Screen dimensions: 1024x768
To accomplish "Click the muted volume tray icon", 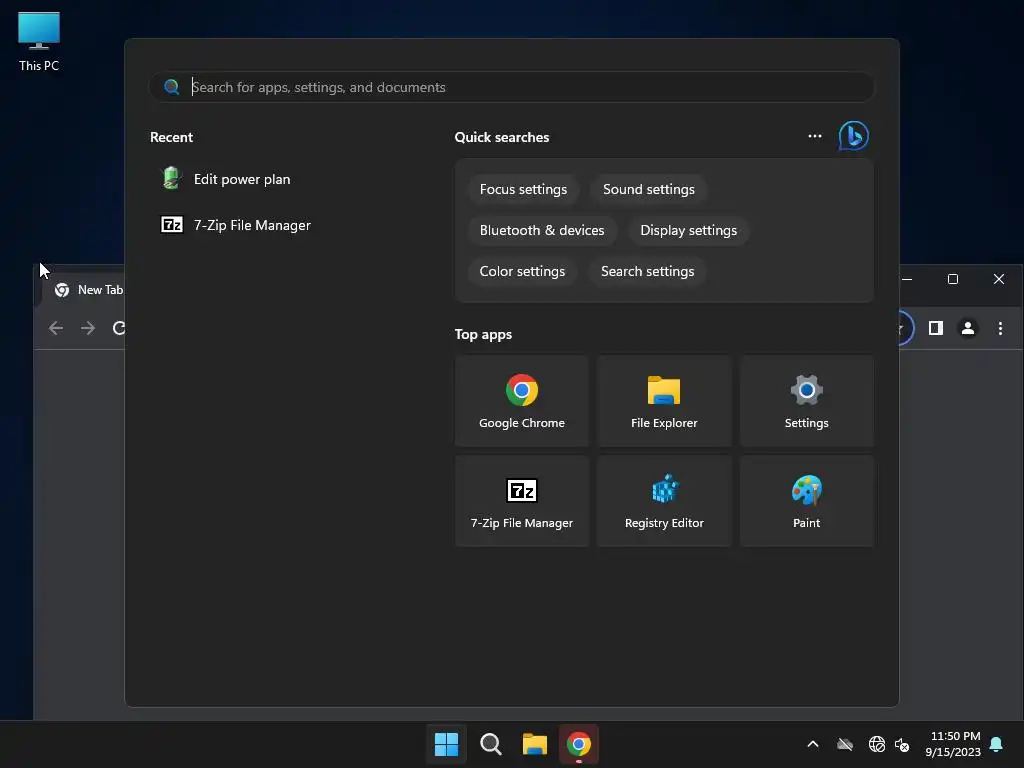I will [x=903, y=744].
